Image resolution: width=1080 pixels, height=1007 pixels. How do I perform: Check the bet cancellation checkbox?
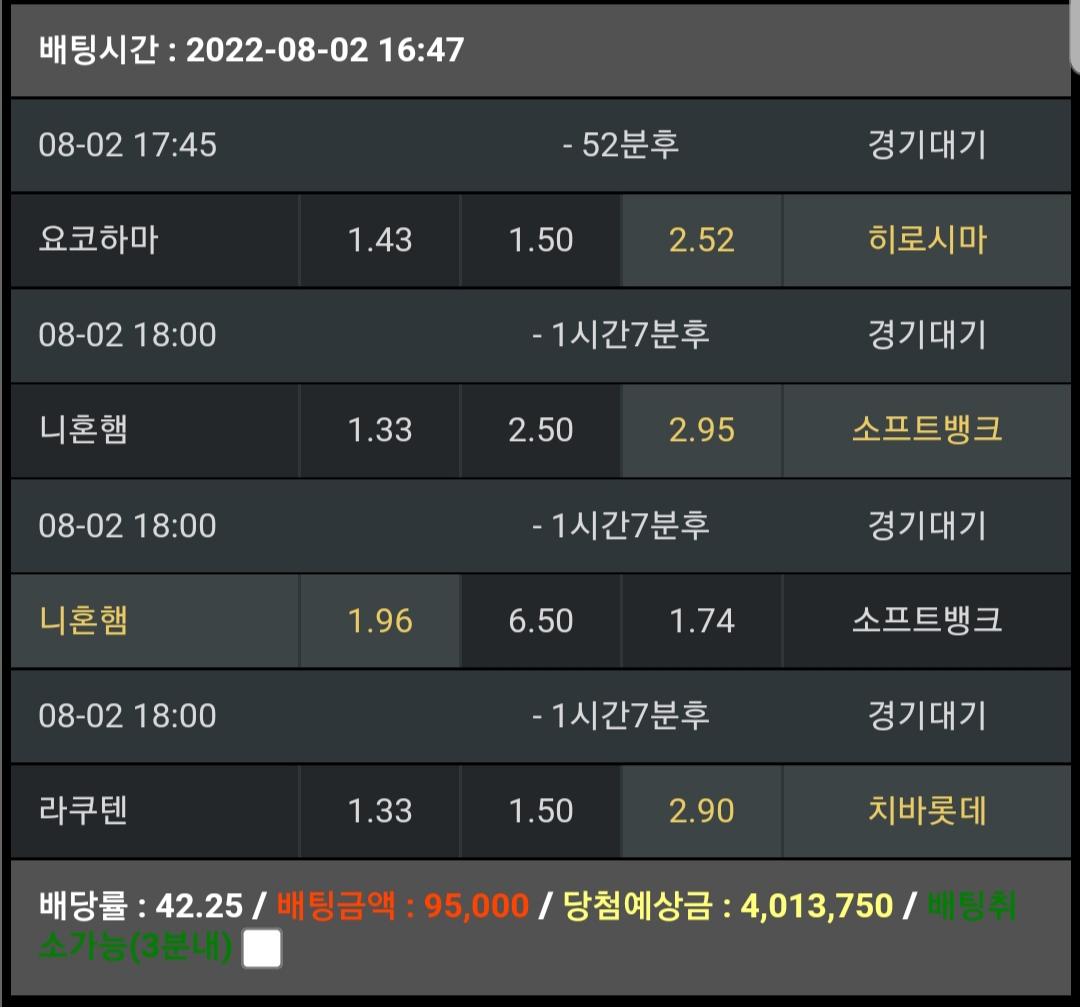coord(262,948)
